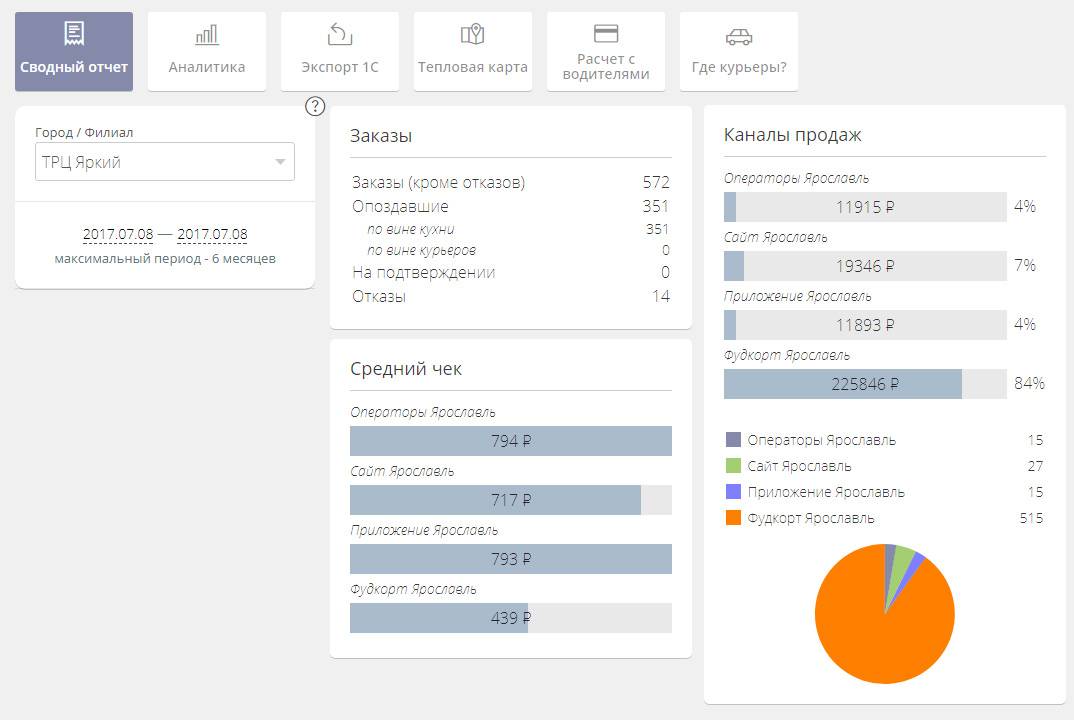Click the 515 count in the legend
The height and width of the screenshot is (720, 1074).
[1032, 518]
